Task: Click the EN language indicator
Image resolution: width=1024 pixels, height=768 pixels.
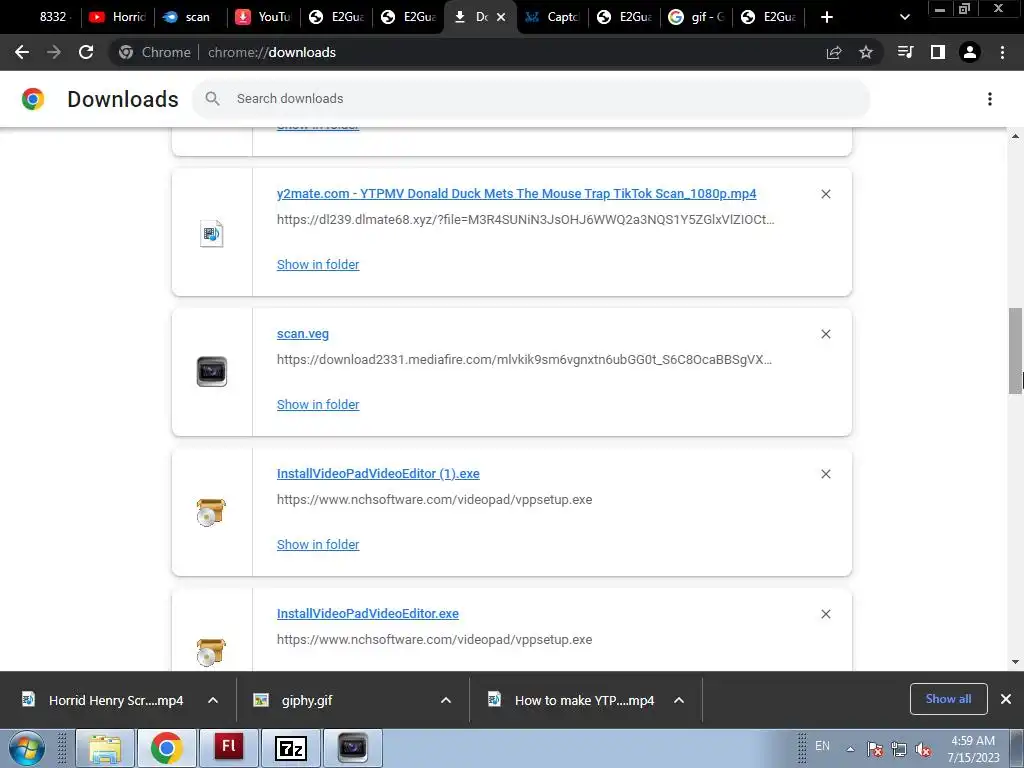Action: (x=822, y=746)
